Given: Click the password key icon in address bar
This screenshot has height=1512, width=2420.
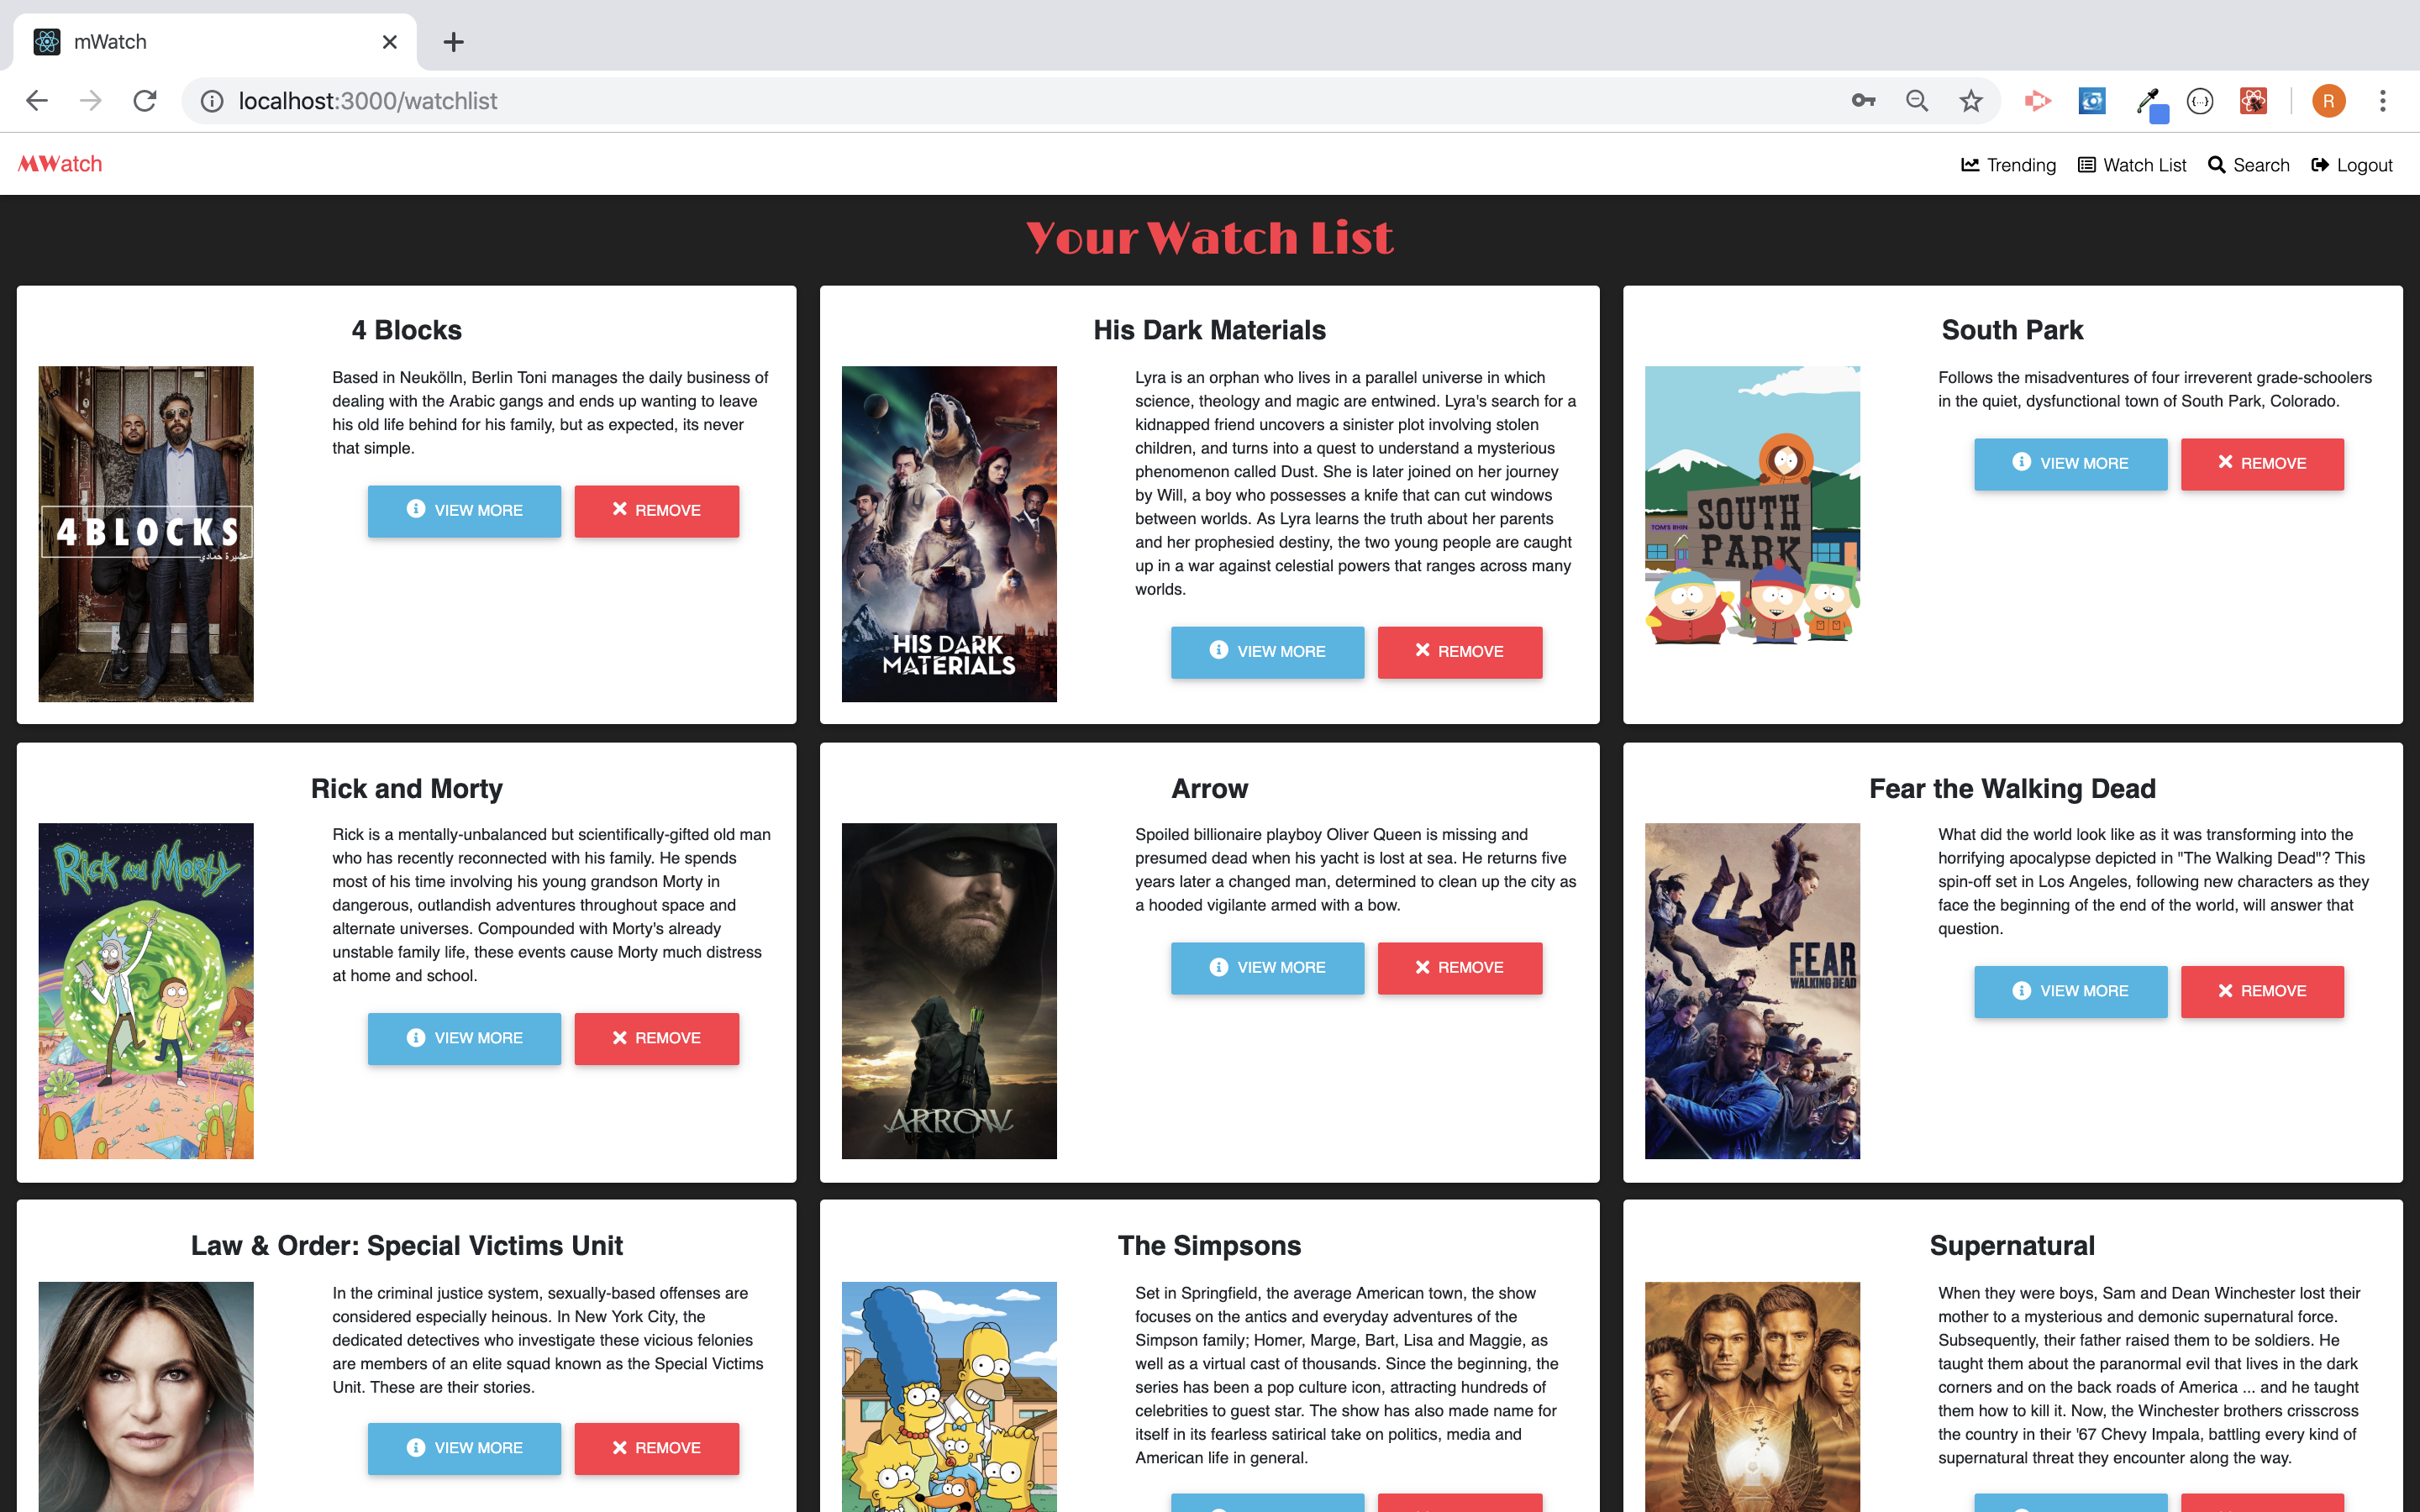Looking at the screenshot, I should (x=1862, y=101).
